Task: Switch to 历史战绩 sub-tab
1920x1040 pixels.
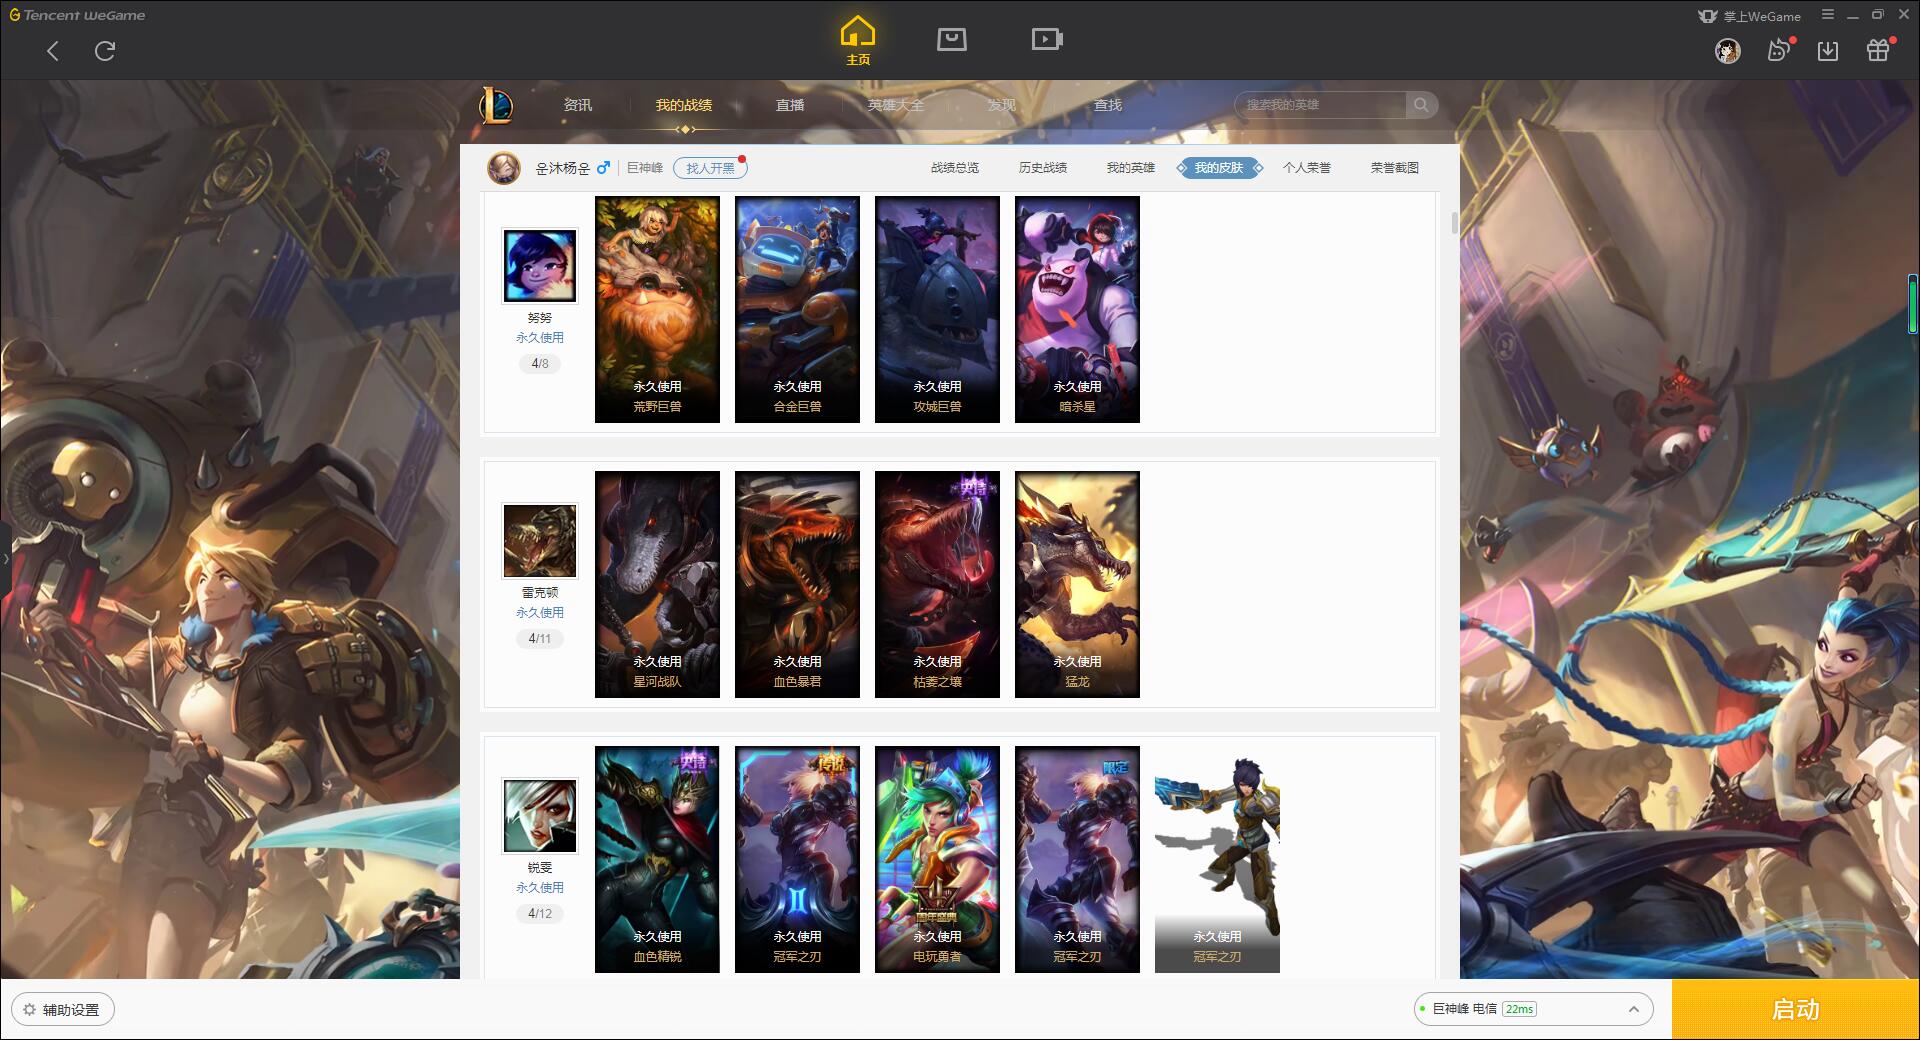Action: (1043, 168)
